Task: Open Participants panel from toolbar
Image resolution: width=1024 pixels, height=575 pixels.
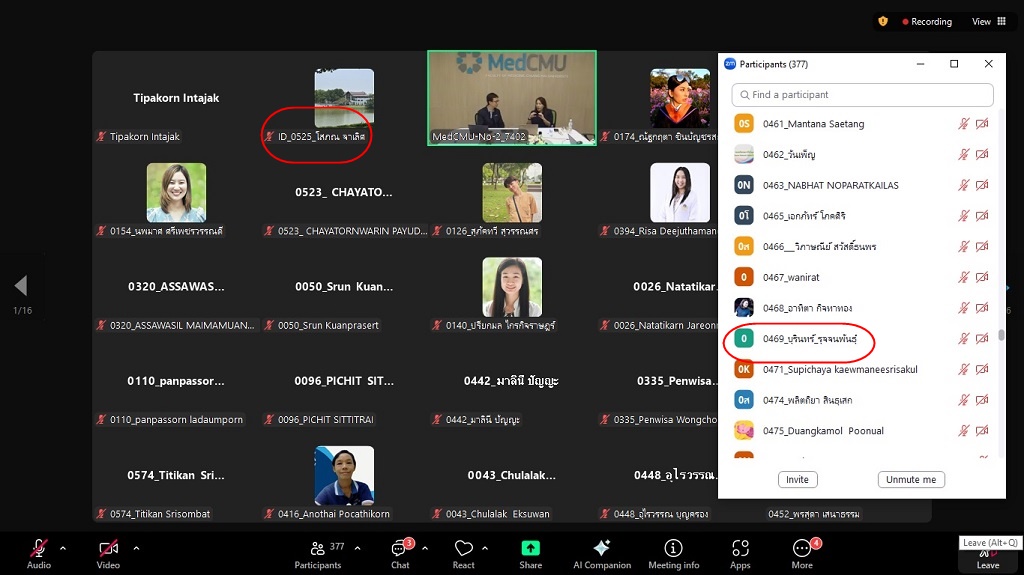Action: click(318, 553)
